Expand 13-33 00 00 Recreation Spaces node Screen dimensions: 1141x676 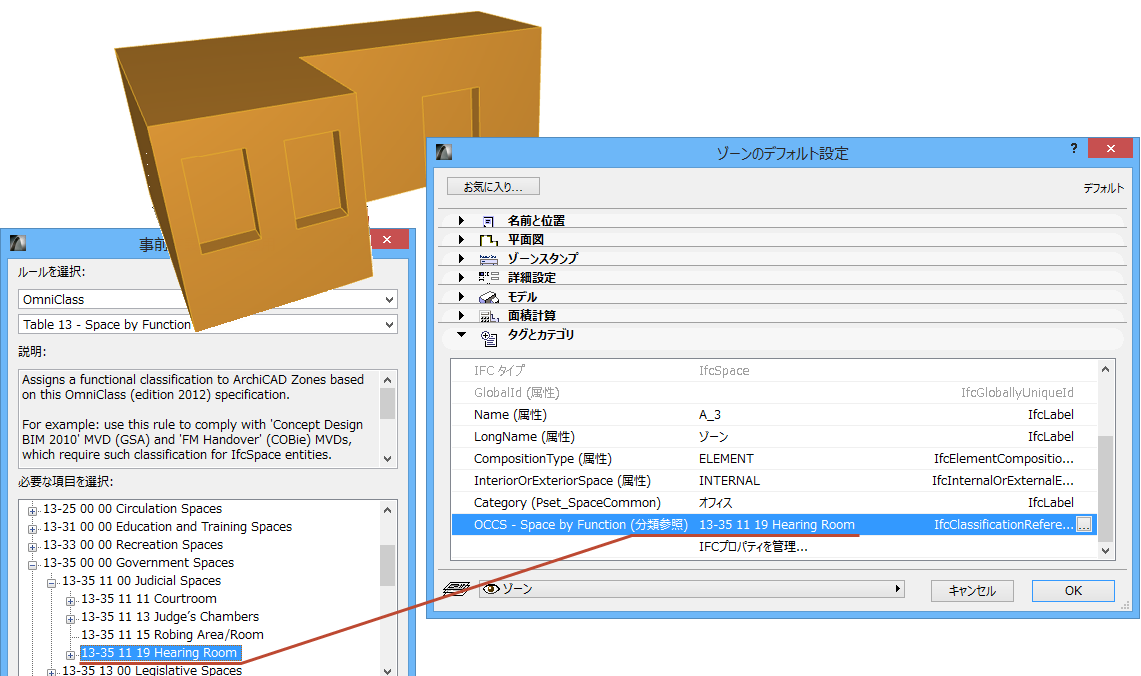(x=33, y=547)
